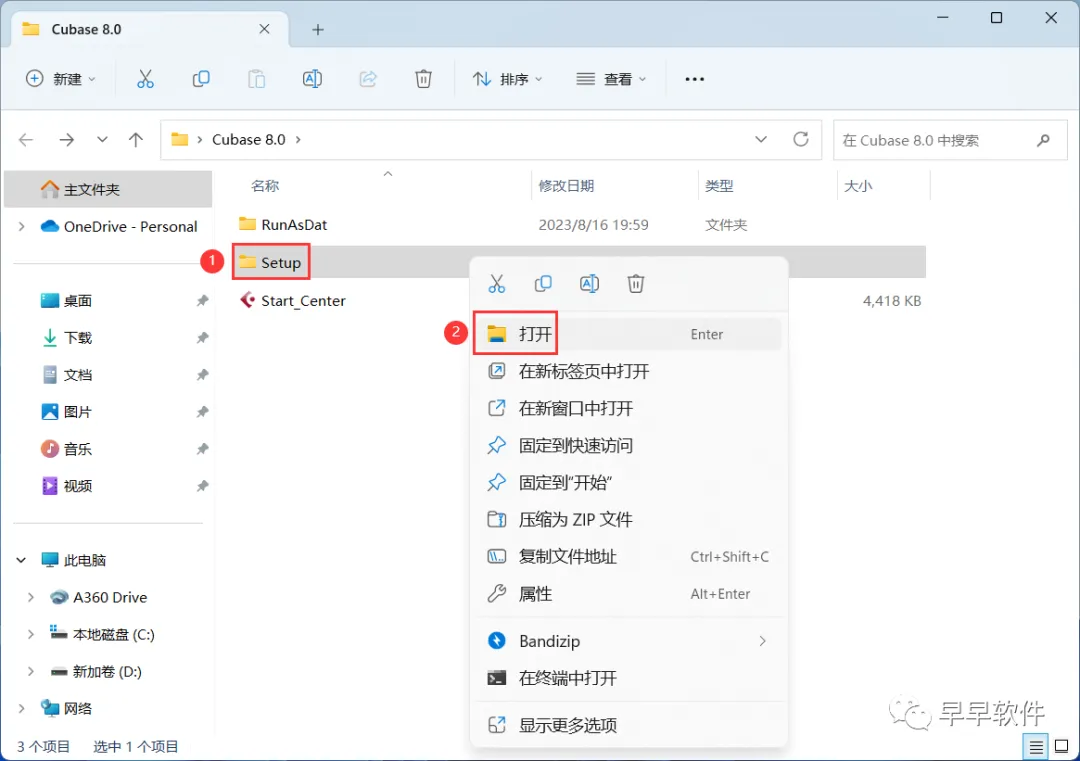1080x761 pixels.
Task: Open the address bar history dropdown
Action: [761, 140]
